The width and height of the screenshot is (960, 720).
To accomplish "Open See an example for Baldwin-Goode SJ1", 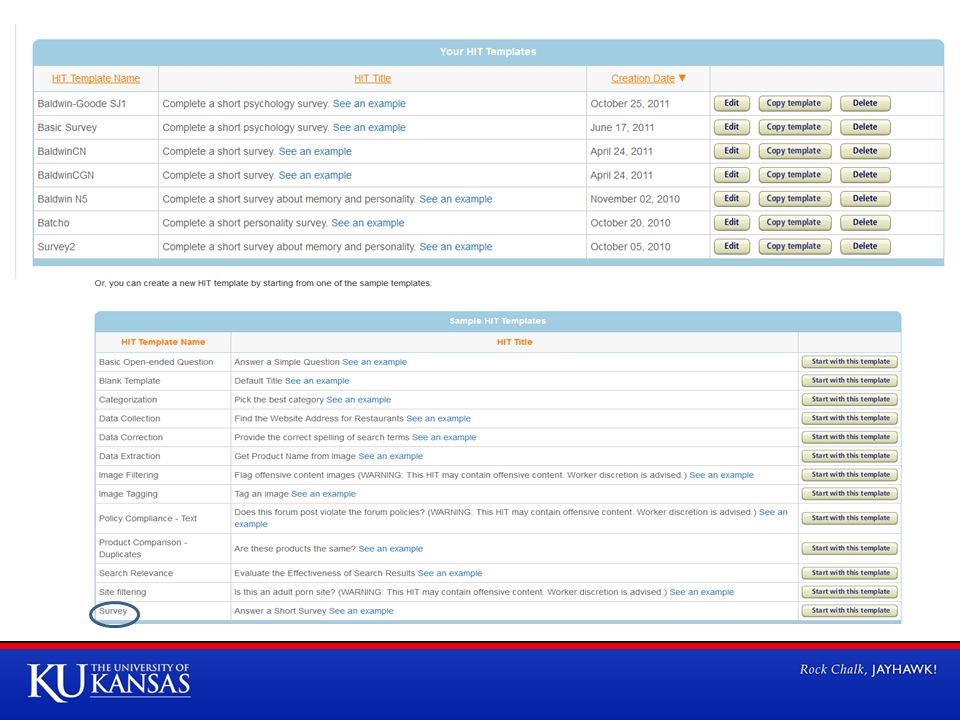I will click(369, 104).
